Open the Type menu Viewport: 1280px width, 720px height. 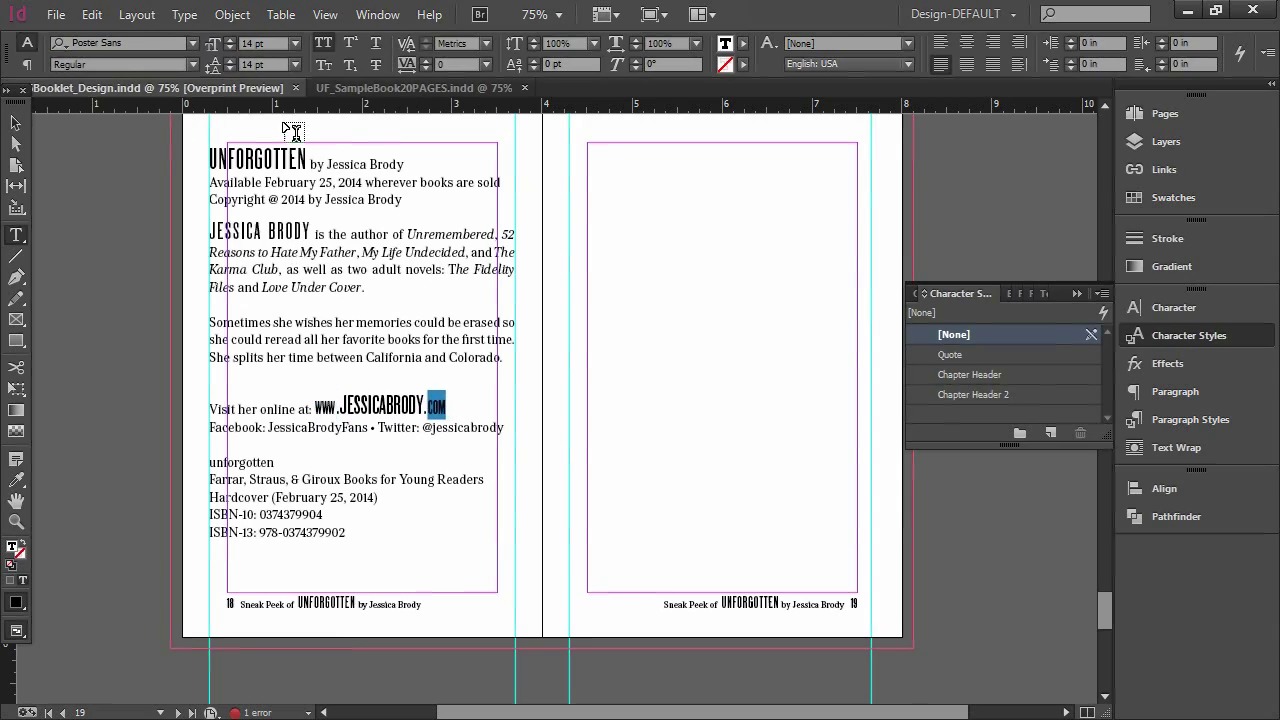[184, 15]
